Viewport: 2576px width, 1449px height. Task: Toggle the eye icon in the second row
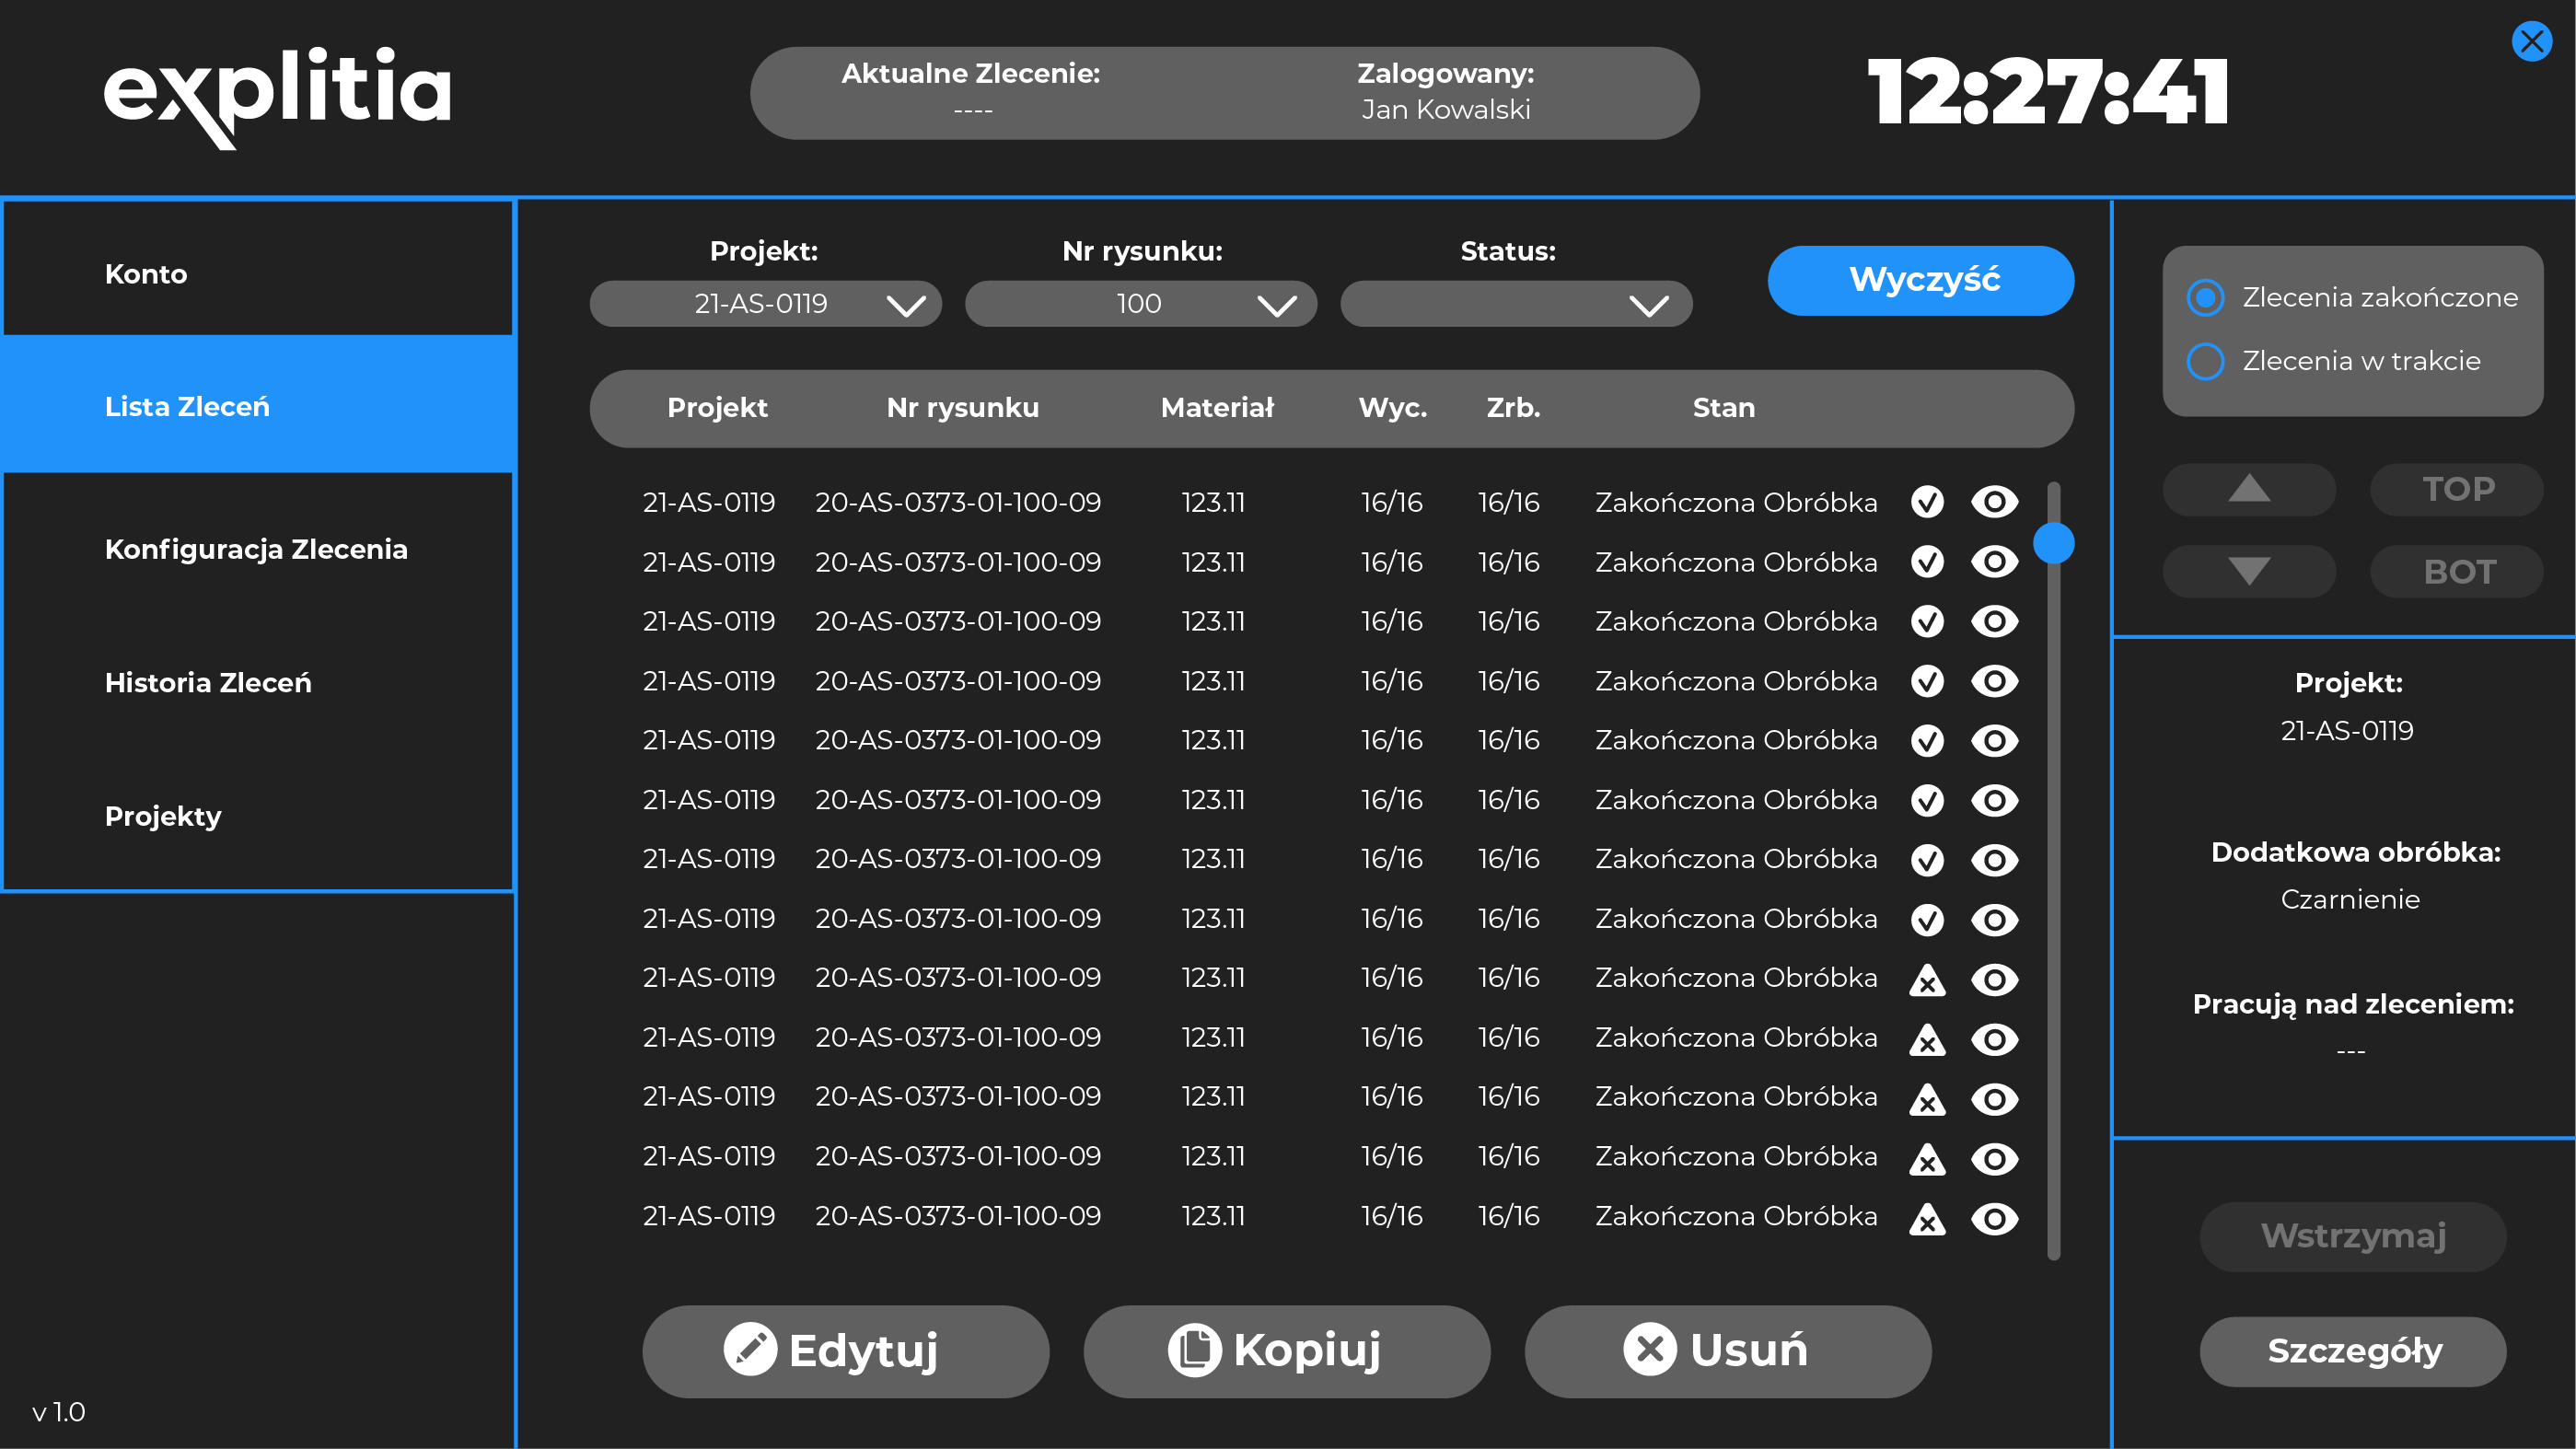click(x=1994, y=562)
